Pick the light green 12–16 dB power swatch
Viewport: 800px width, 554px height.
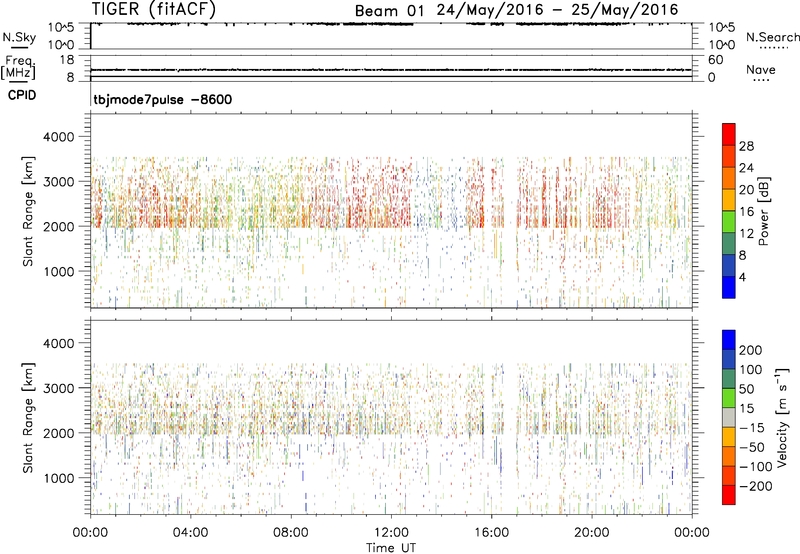coord(729,222)
